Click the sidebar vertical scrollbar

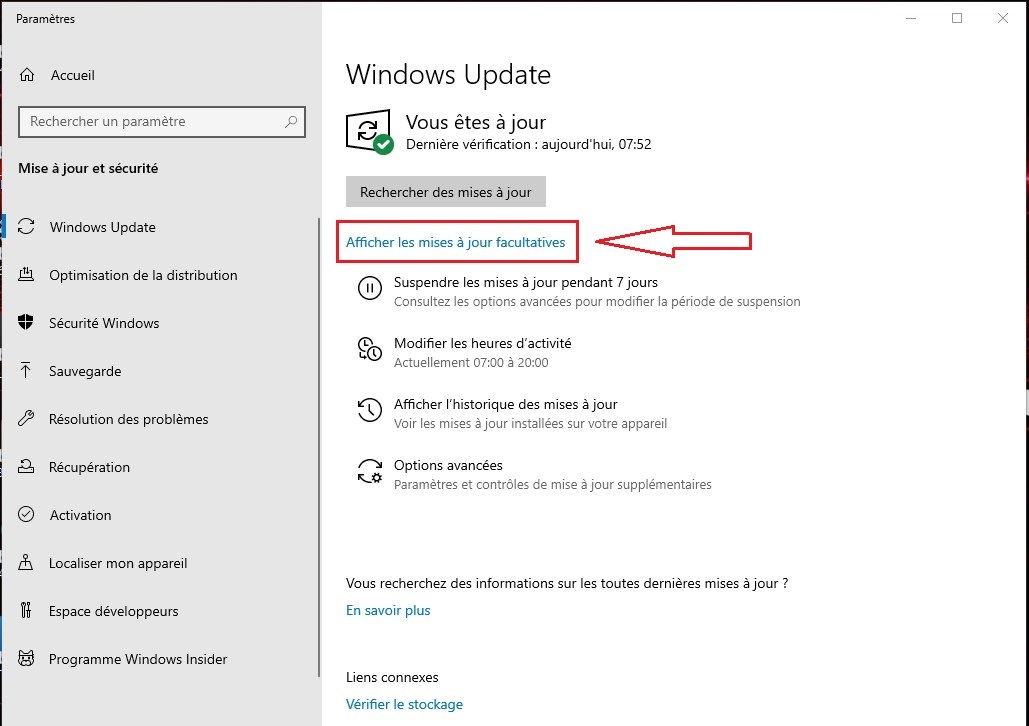(x=320, y=446)
